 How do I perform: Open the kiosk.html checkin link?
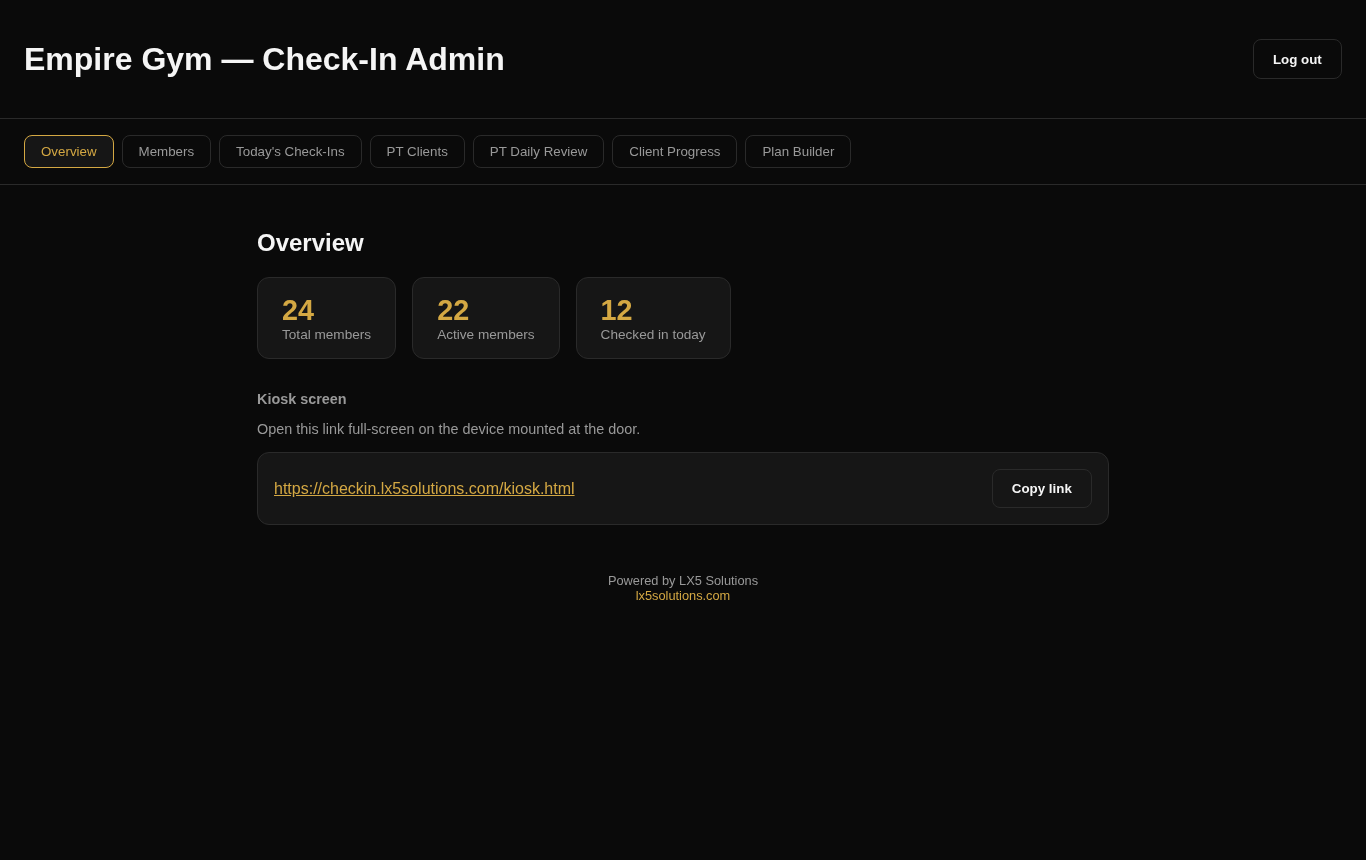424,488
